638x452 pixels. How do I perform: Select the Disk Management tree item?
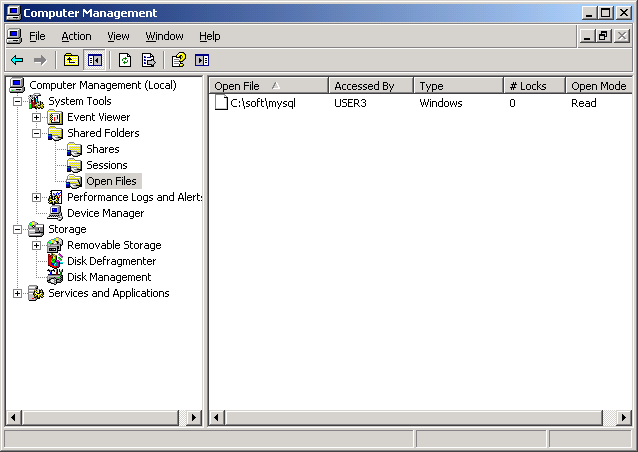click(109, 277)
